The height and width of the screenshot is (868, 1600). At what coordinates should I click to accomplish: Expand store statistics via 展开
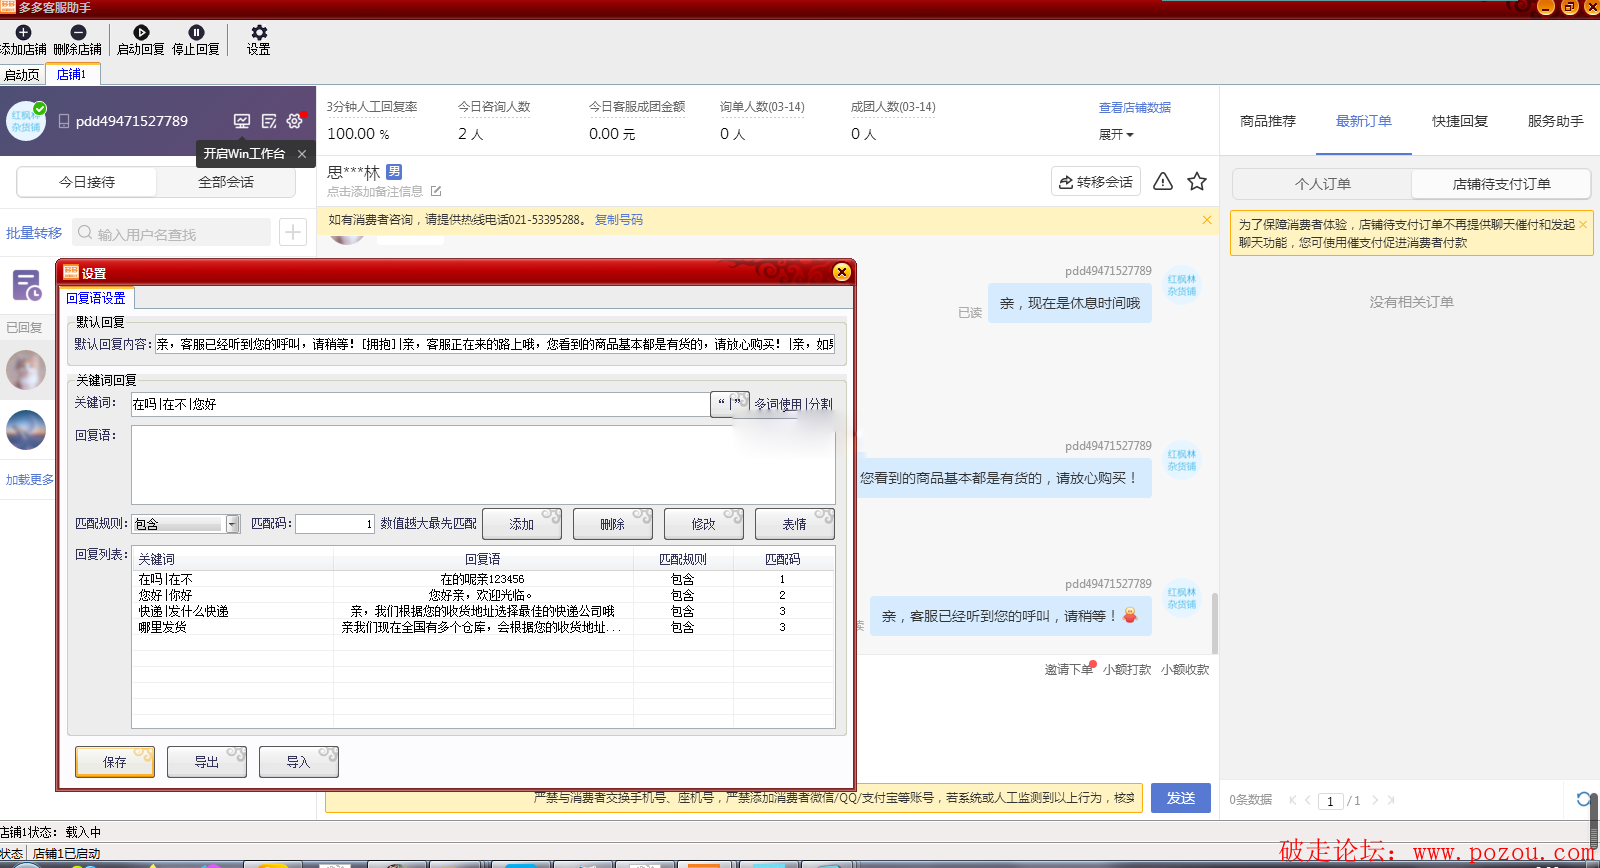[x=1116, y=135]
